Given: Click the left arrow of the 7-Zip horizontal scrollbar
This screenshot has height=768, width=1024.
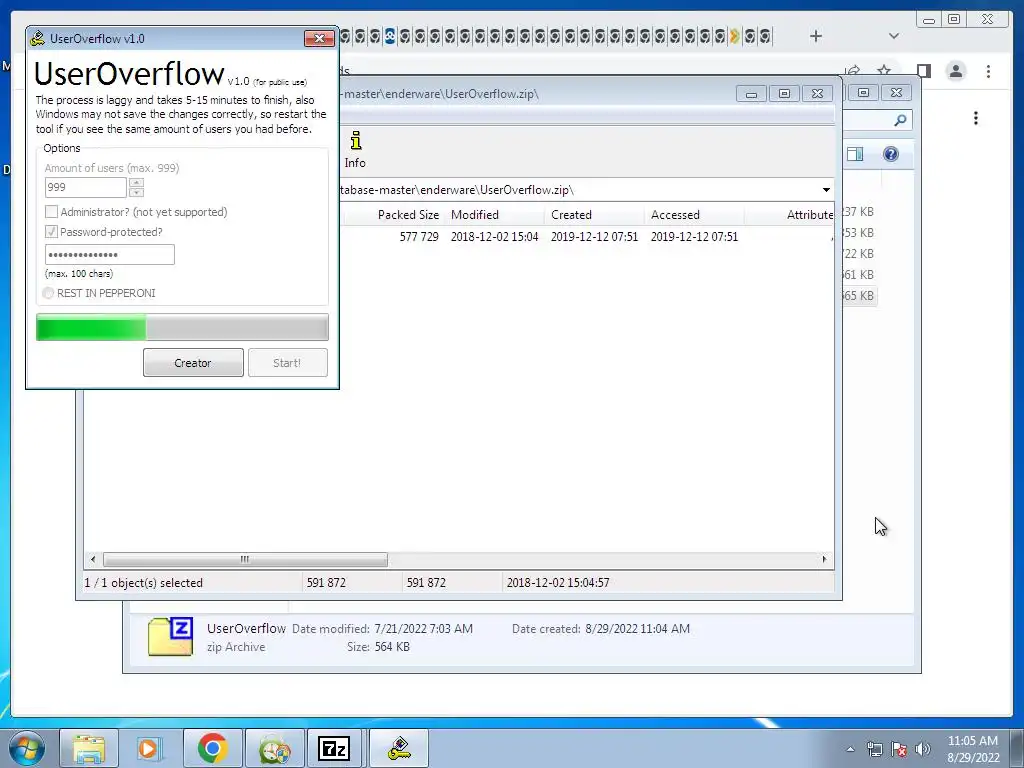Looking at the screenshot, I should tap(93, 560).
